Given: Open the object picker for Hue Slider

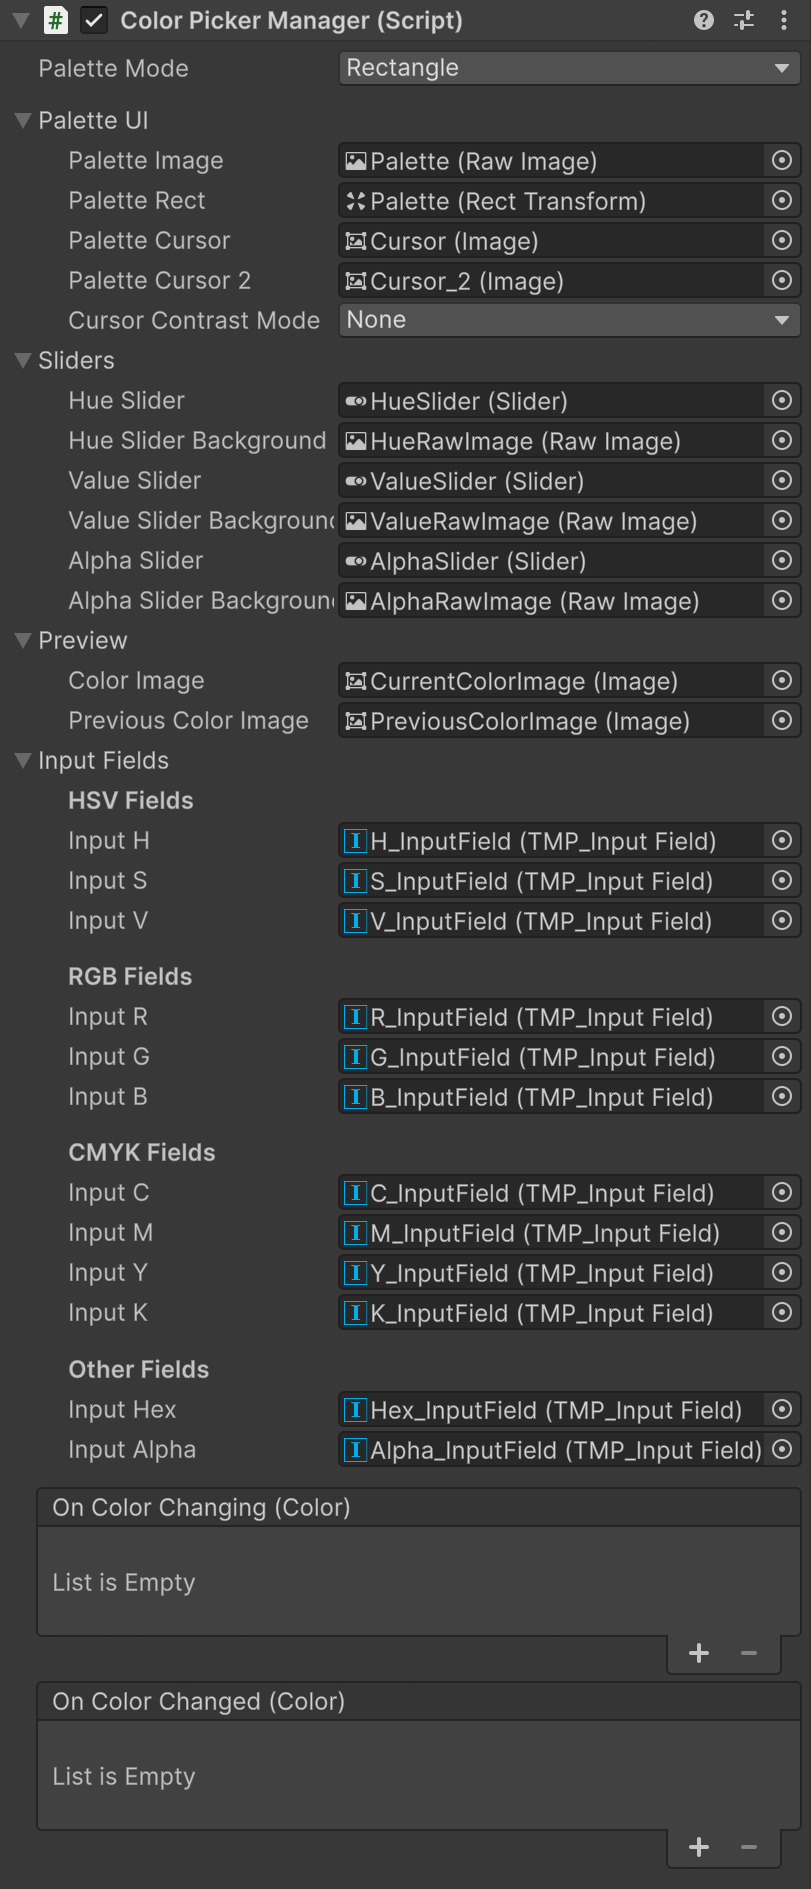Looking at the screenshot, I should pos(782,400).
